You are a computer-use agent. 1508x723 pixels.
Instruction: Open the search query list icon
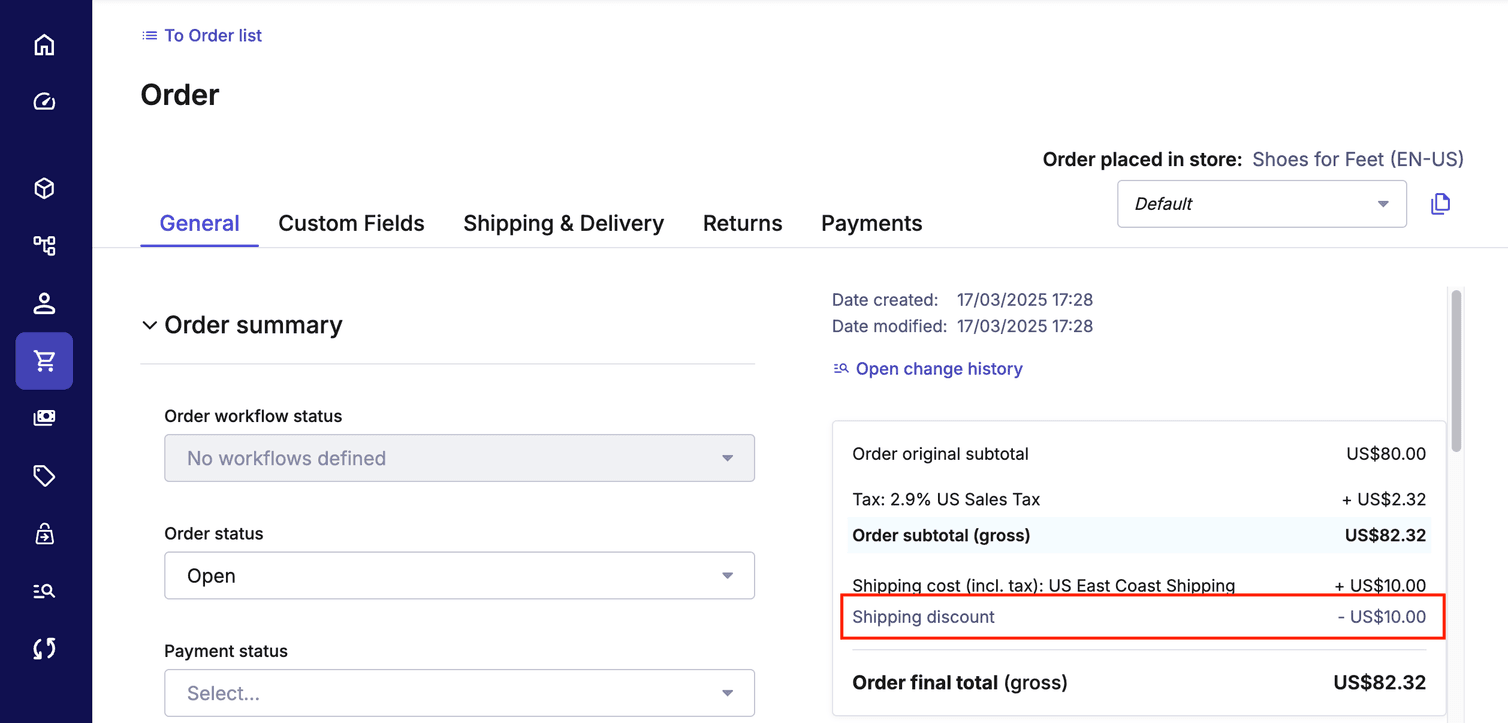tap(44, 590)
